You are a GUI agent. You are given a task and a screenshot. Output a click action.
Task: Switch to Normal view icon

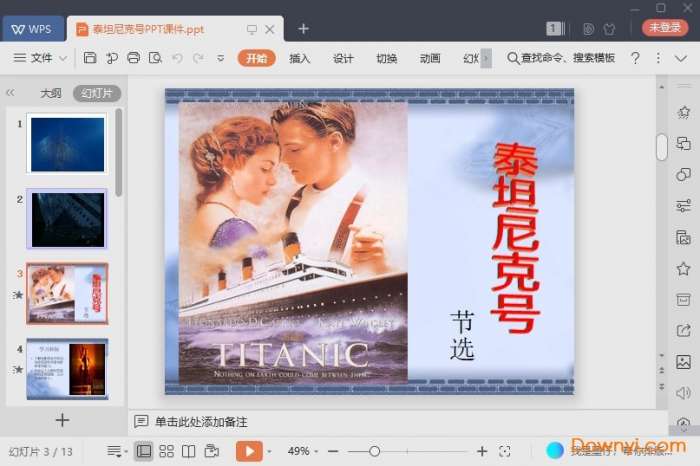143,451
